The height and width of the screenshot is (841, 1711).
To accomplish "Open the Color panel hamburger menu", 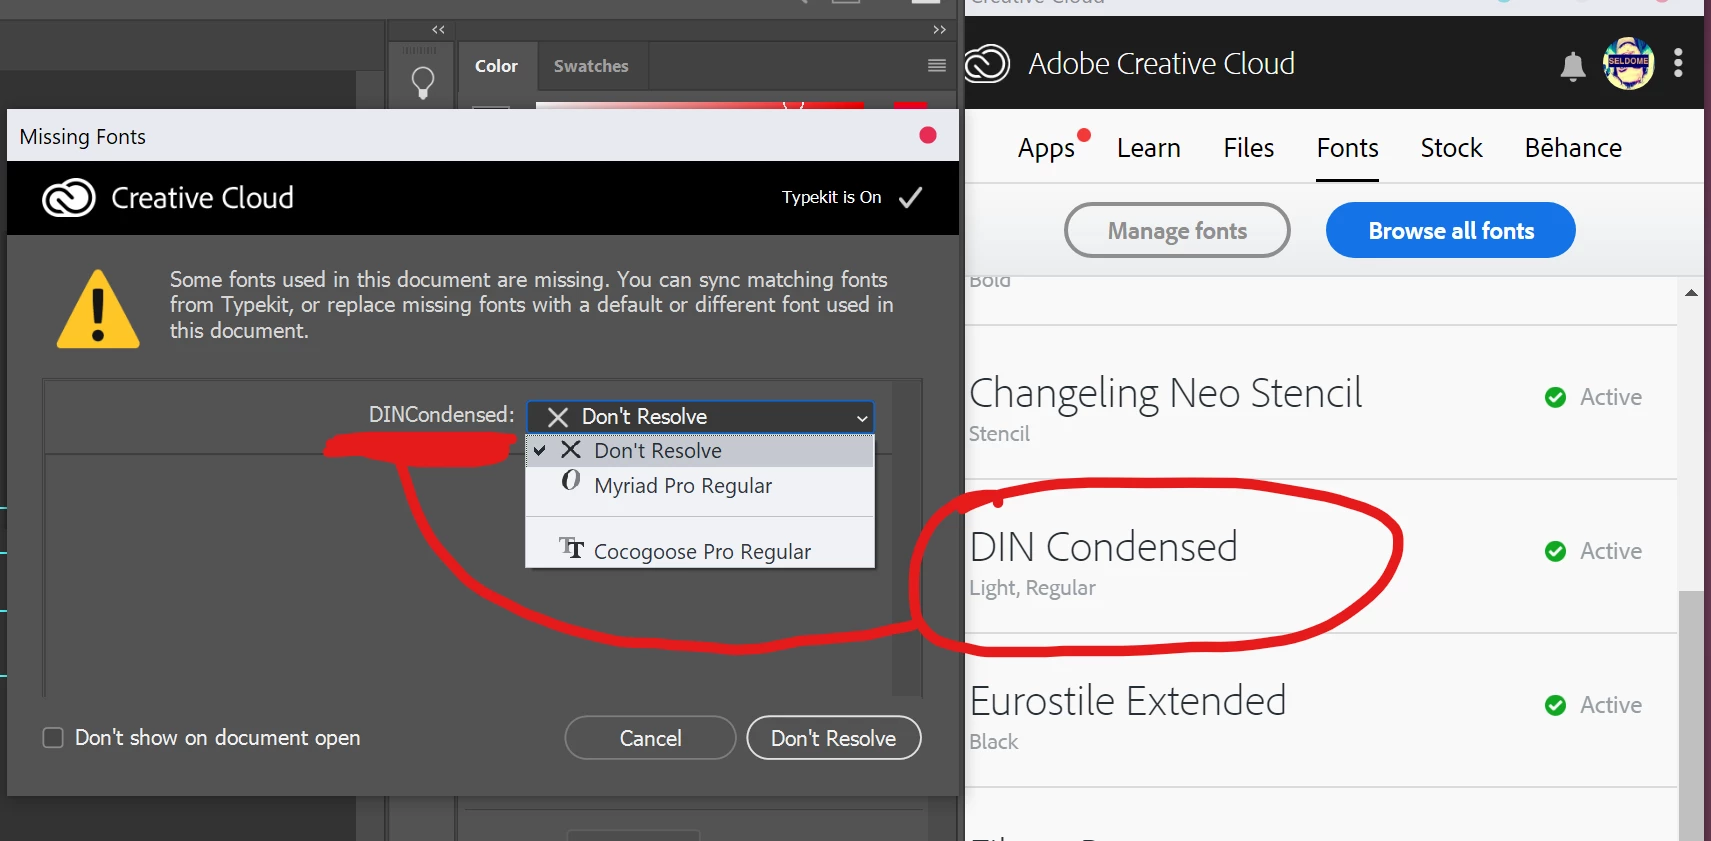I will [937, 66].
